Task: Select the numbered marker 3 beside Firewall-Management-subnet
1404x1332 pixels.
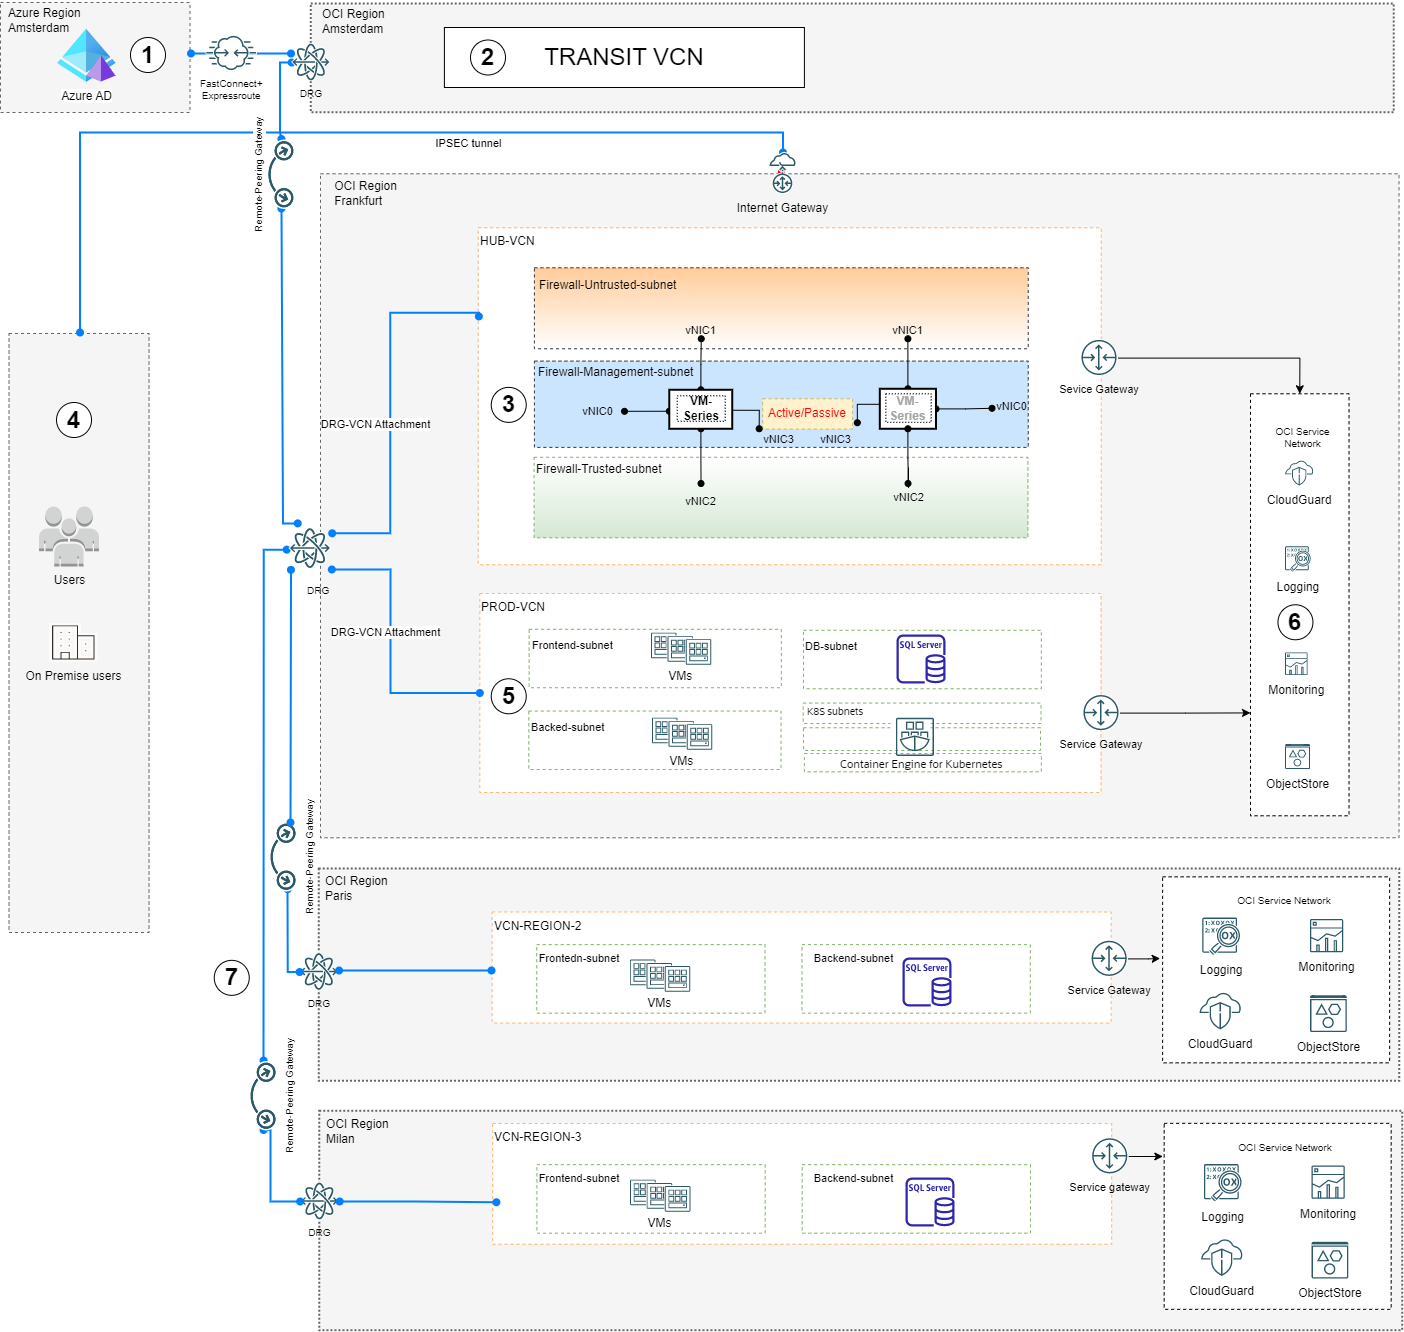Action: click(510, 404)
